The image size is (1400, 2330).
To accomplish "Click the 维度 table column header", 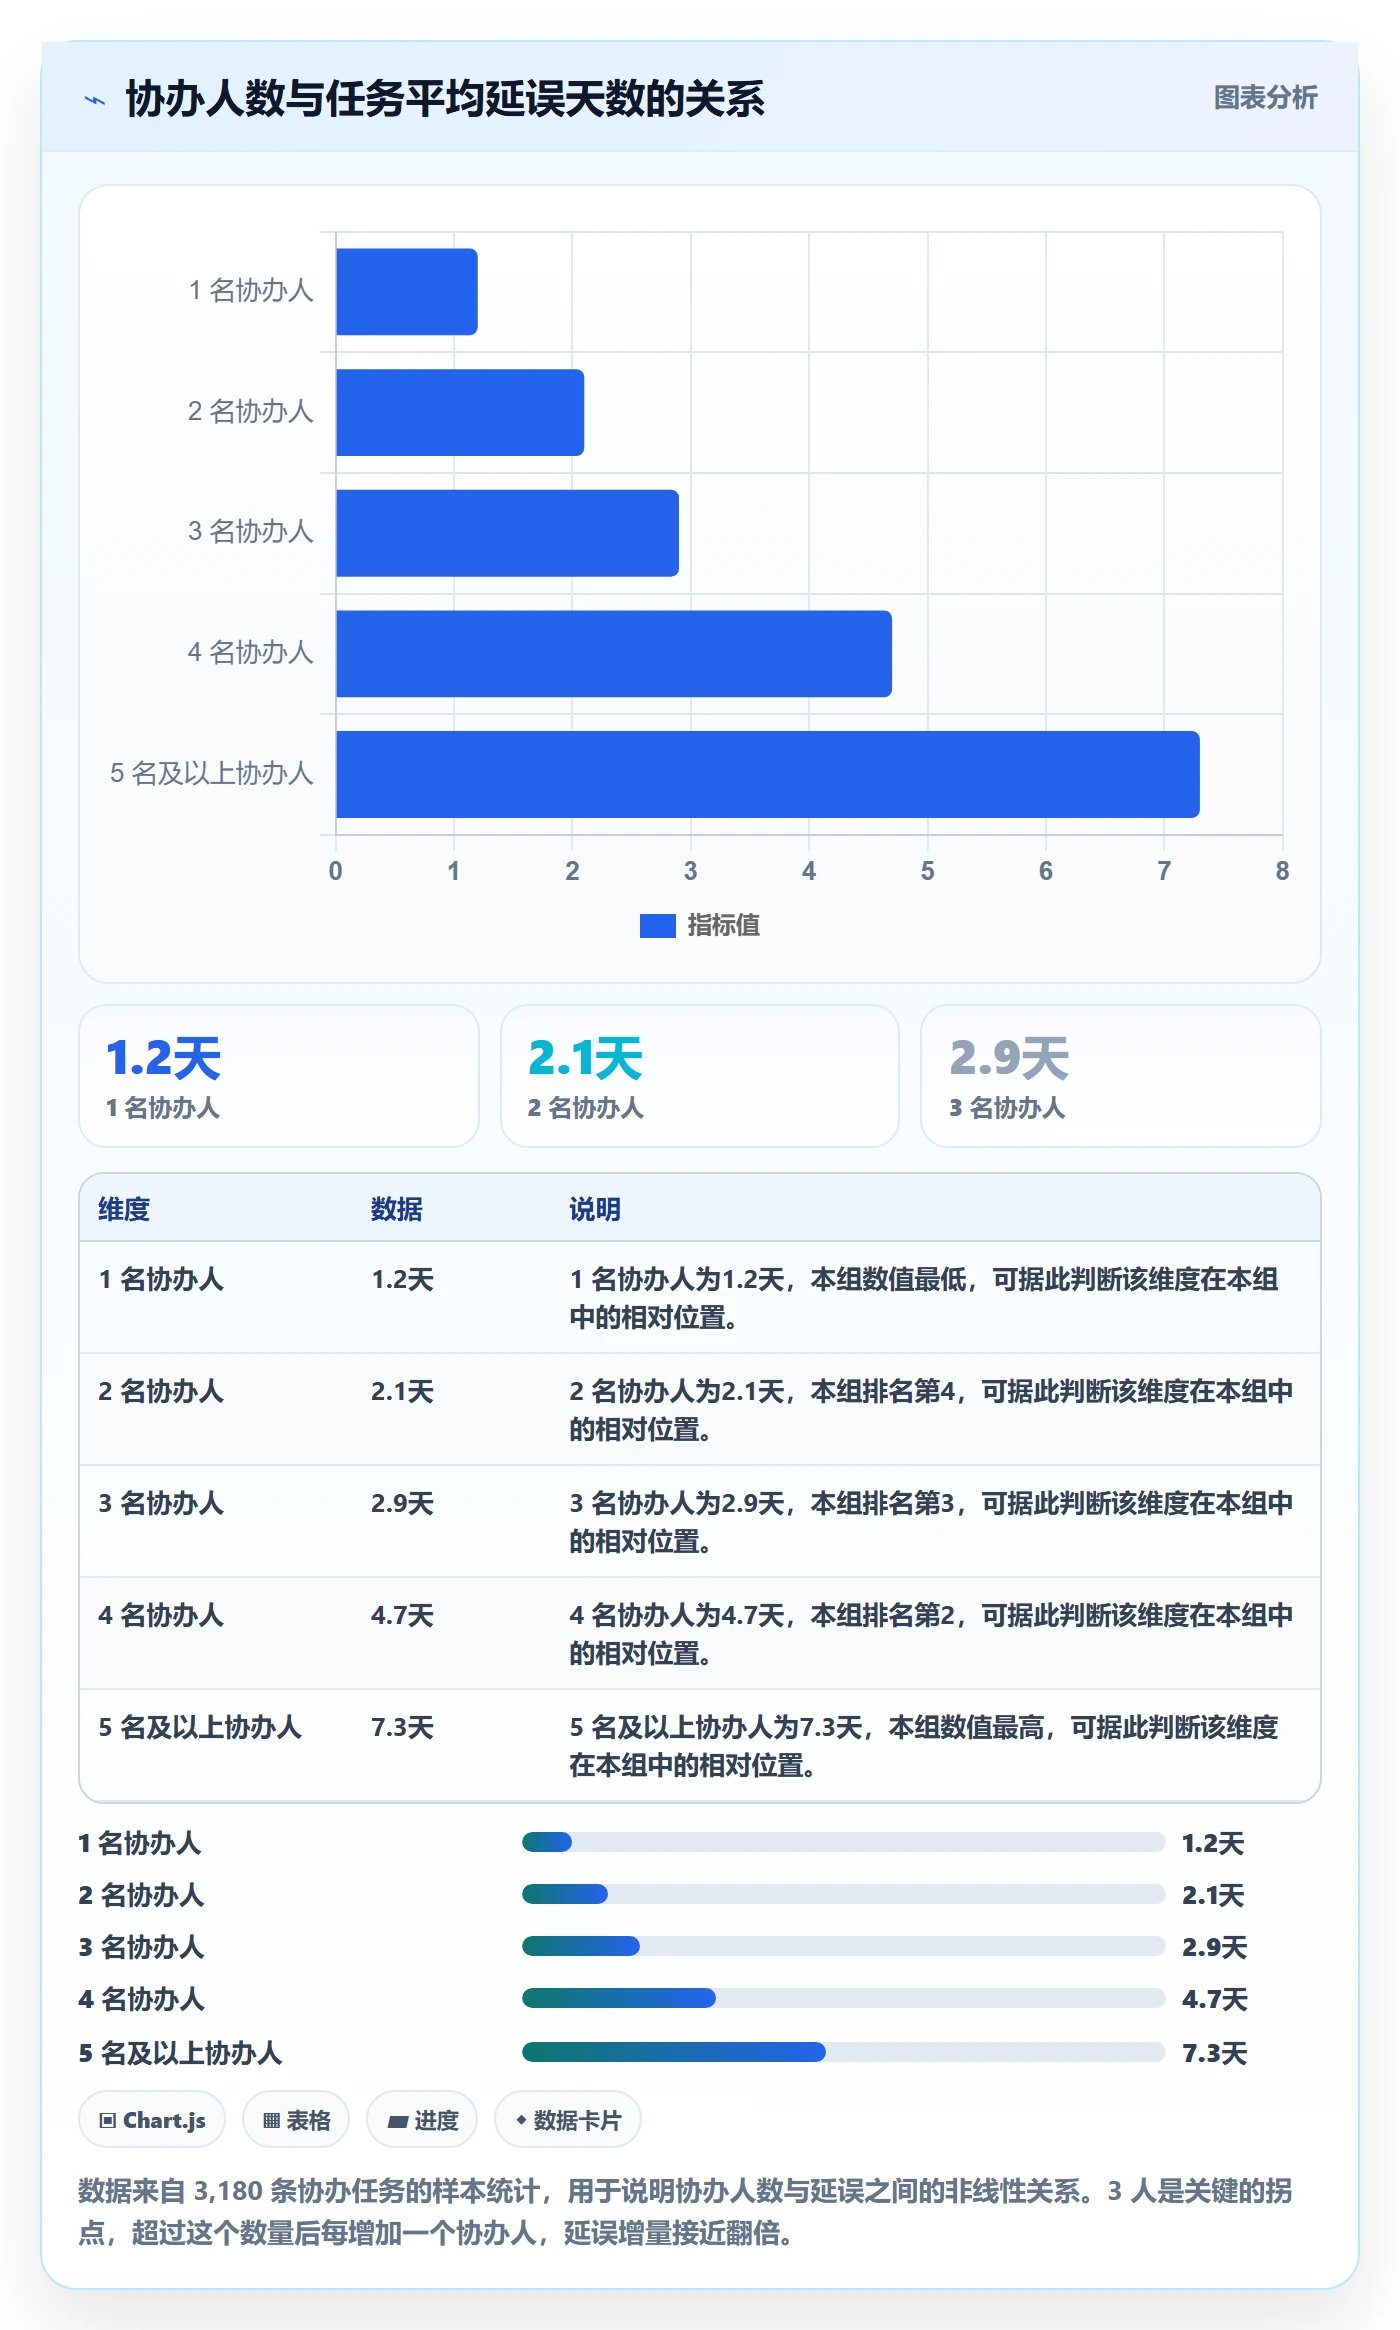I will coord(124,1209).
